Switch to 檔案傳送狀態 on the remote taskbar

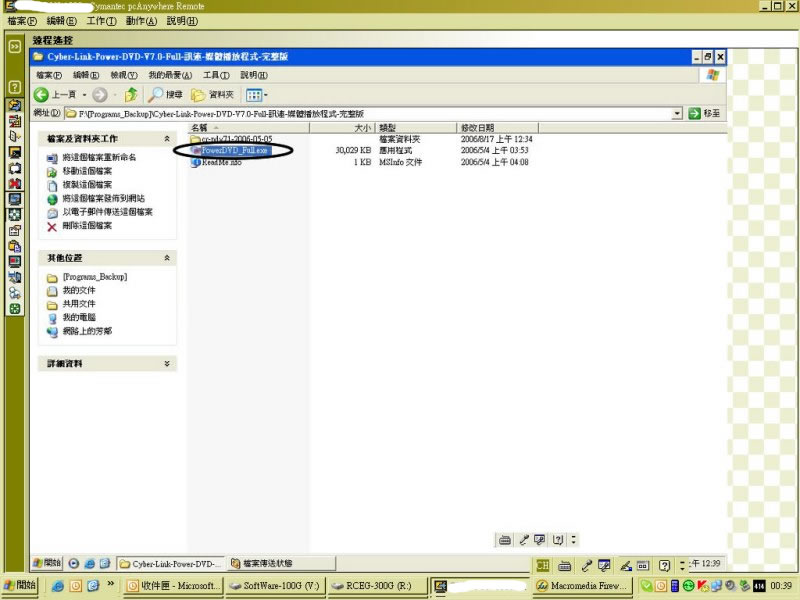281,563
